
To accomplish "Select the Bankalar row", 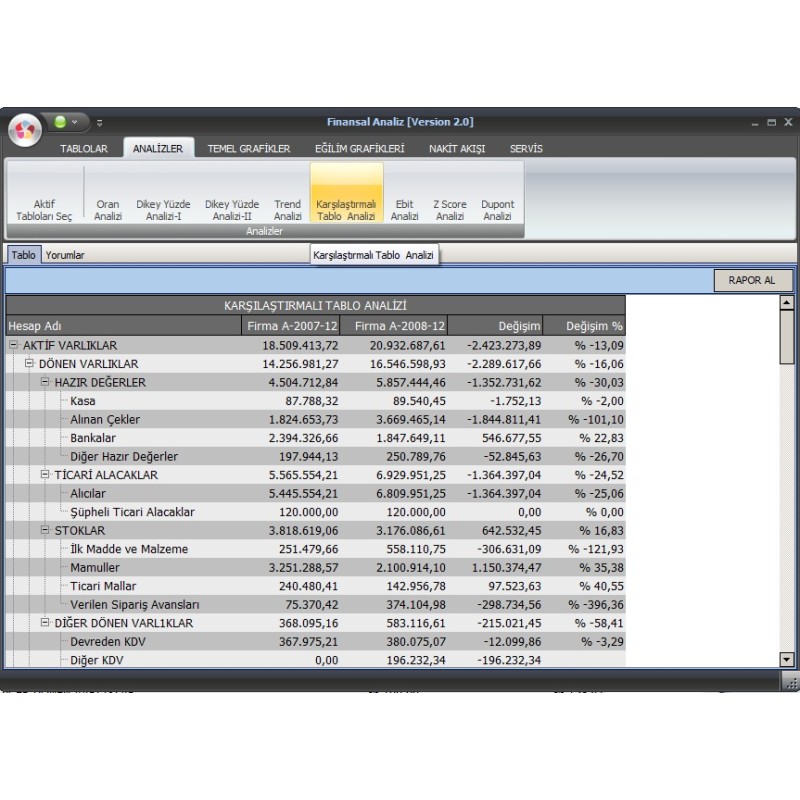I will pos(315,438).
